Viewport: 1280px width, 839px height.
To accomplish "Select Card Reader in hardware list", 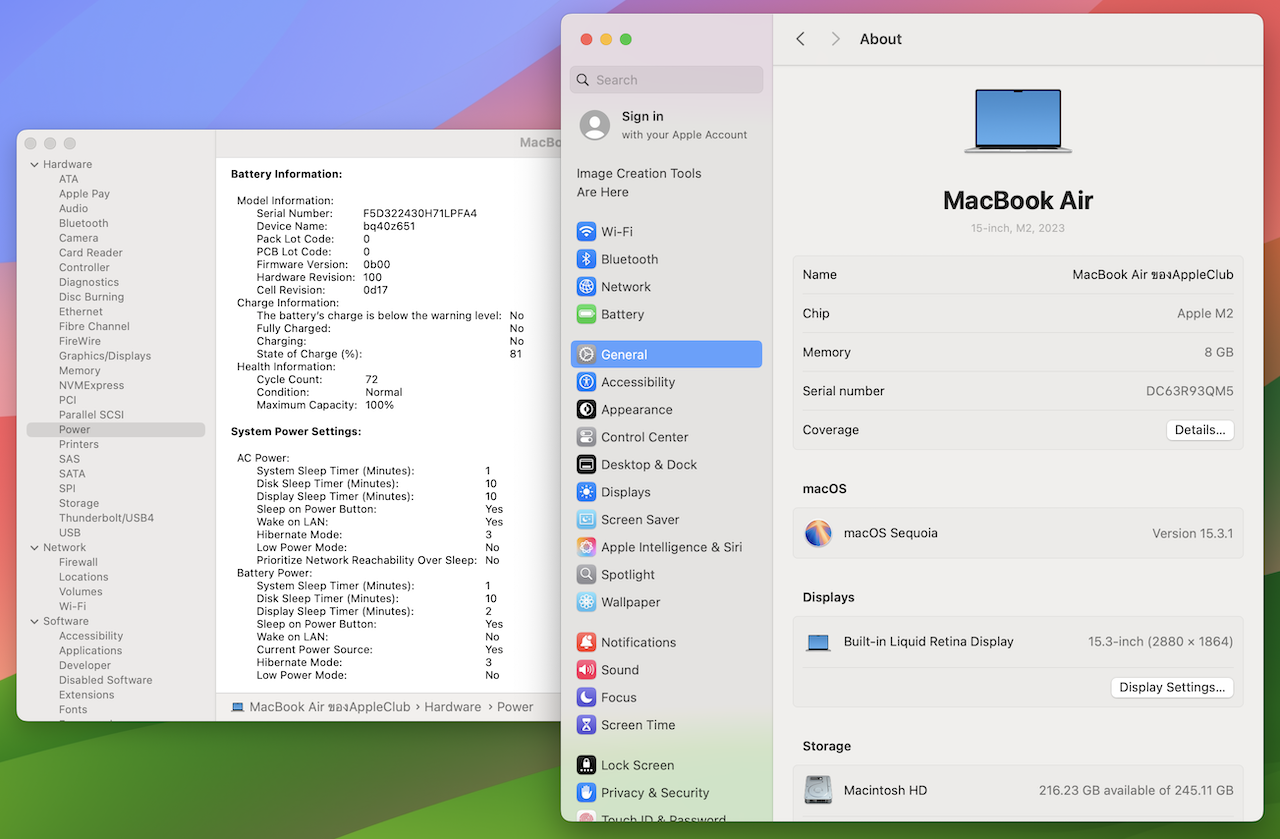I will tap(90, 253).
